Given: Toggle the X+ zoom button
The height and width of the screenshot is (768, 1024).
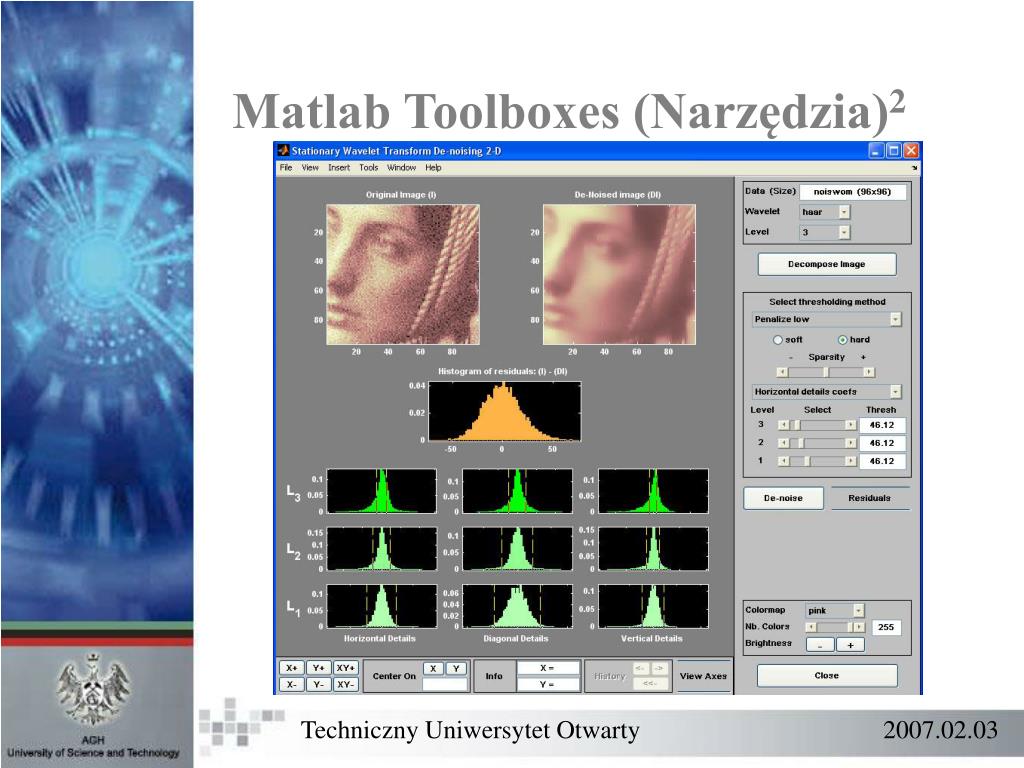Looking at the screenshot, I should (x=292, y=668).
